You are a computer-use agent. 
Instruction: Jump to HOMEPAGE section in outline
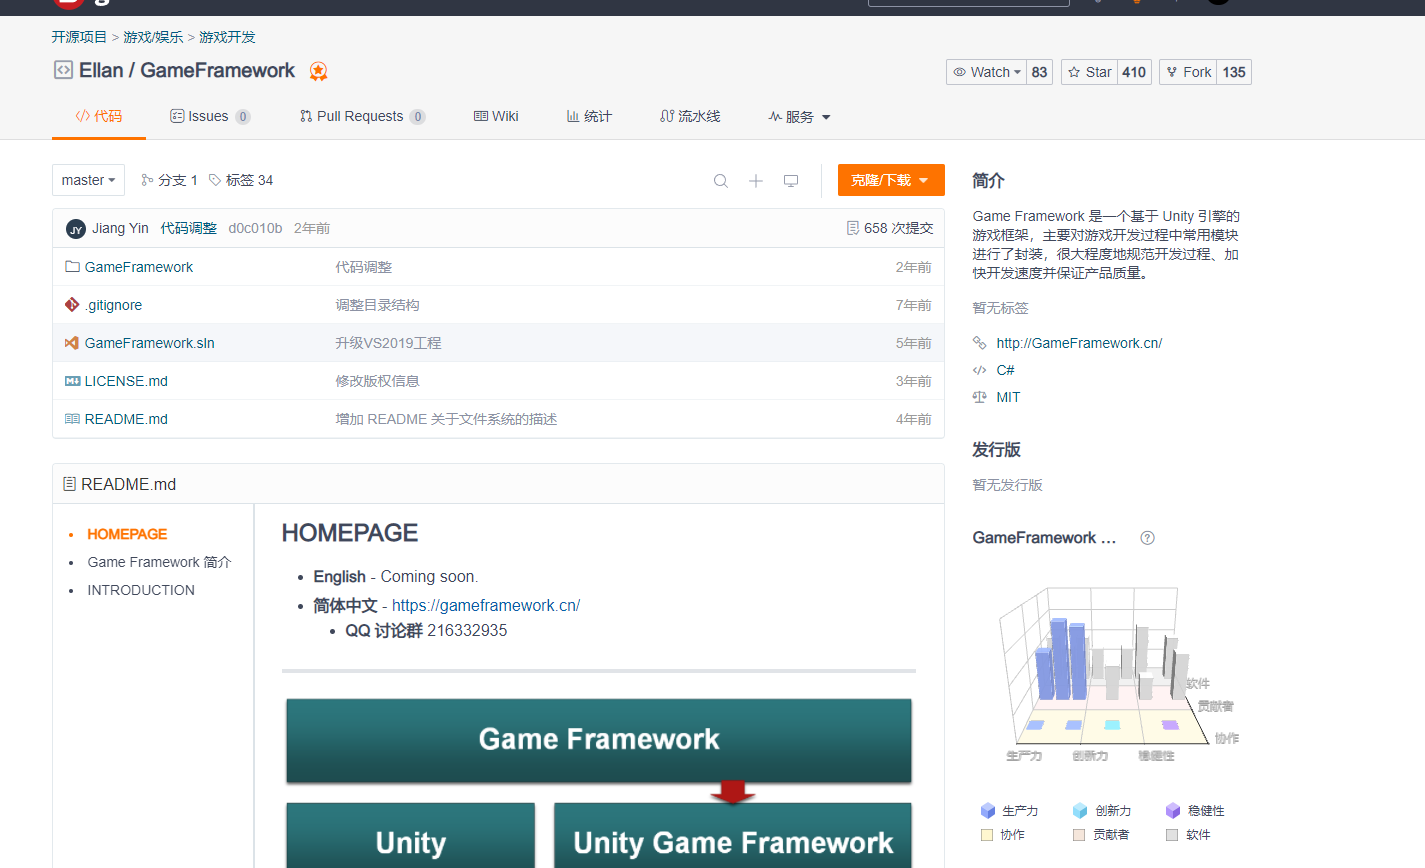pos(127,534)
